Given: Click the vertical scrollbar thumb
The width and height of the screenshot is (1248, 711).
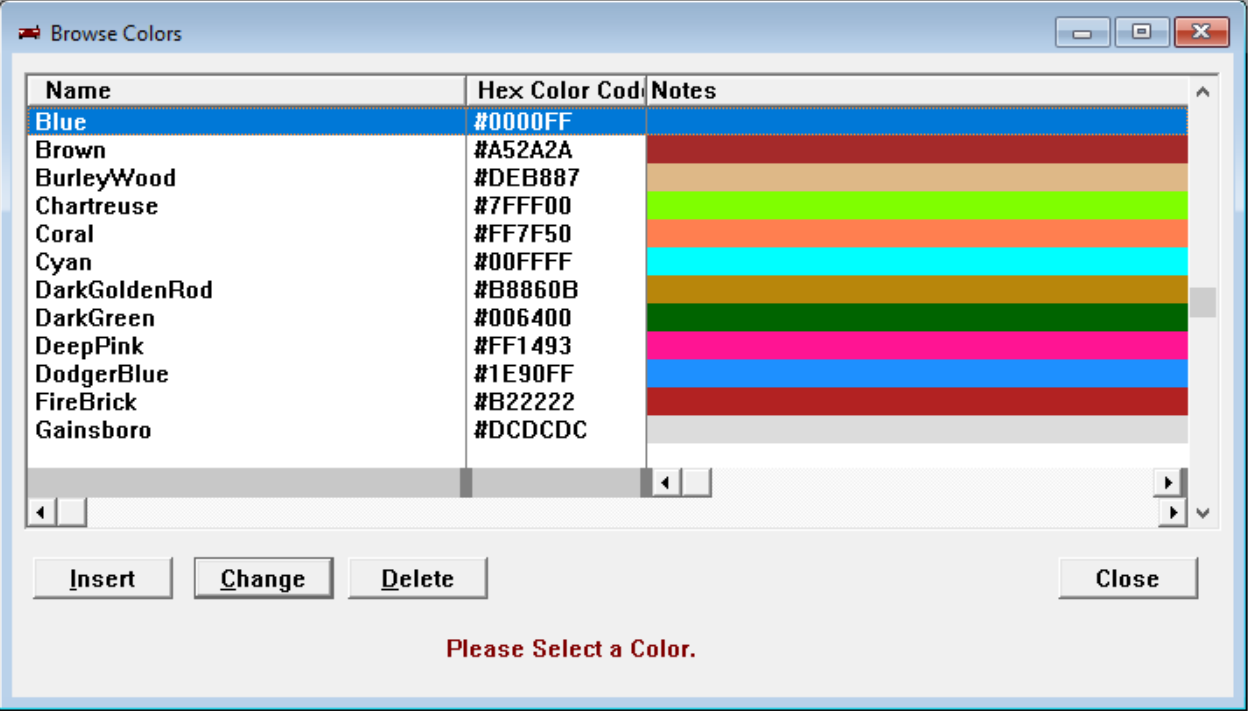Looking at the screenshot, I should click(x=1203, y=302).
